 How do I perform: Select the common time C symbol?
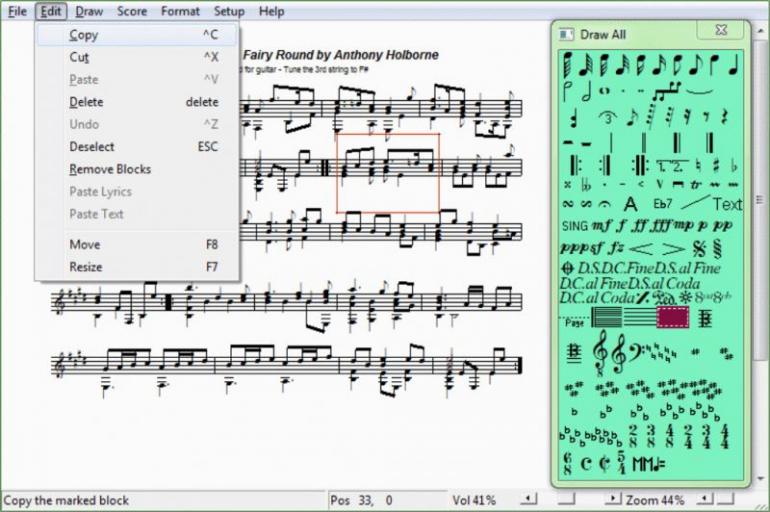[x=585, y=463]
